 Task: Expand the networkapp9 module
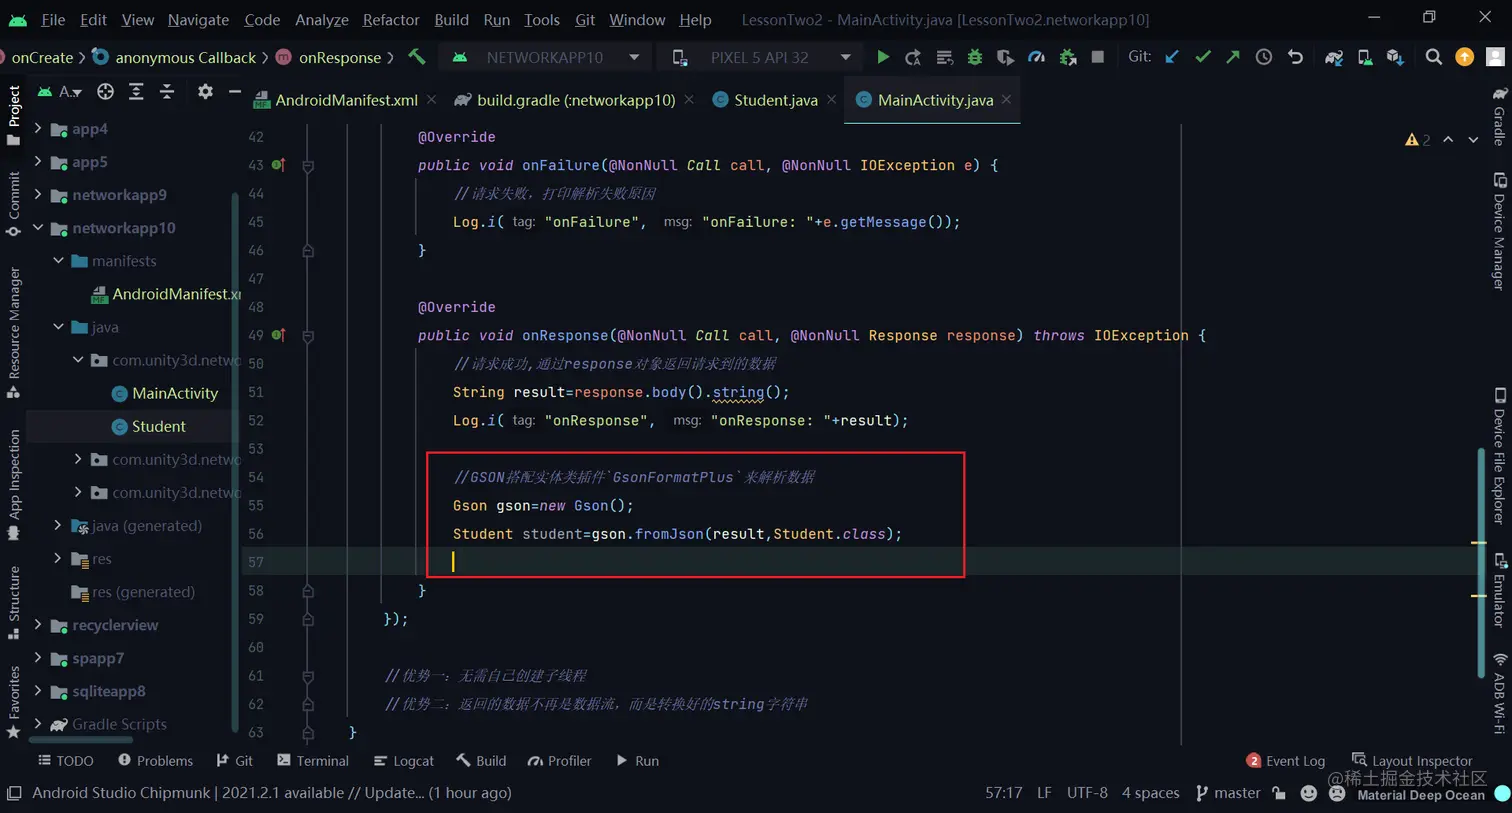[x=38, y=195]
